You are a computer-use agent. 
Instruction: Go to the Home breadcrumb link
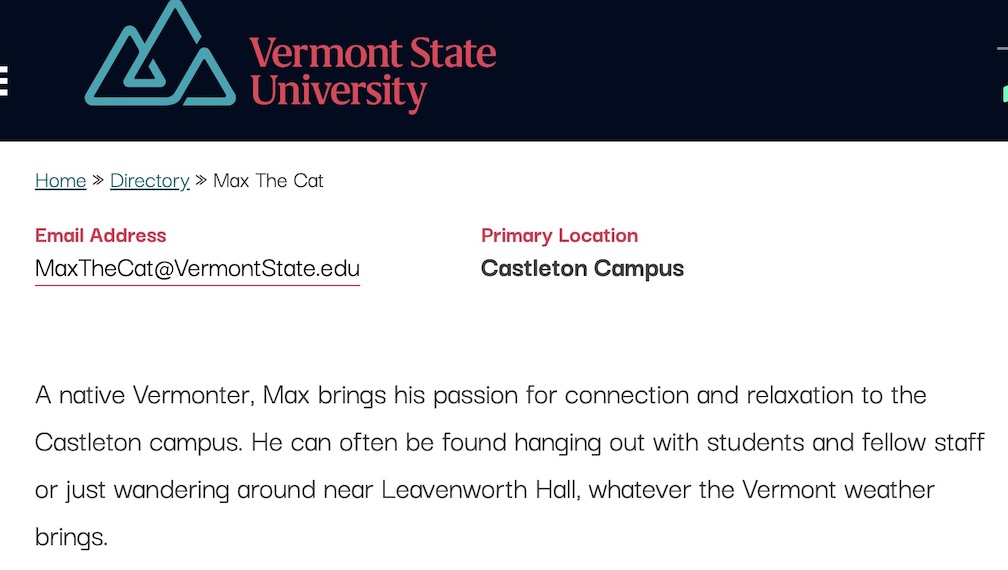tap(60, 181)
